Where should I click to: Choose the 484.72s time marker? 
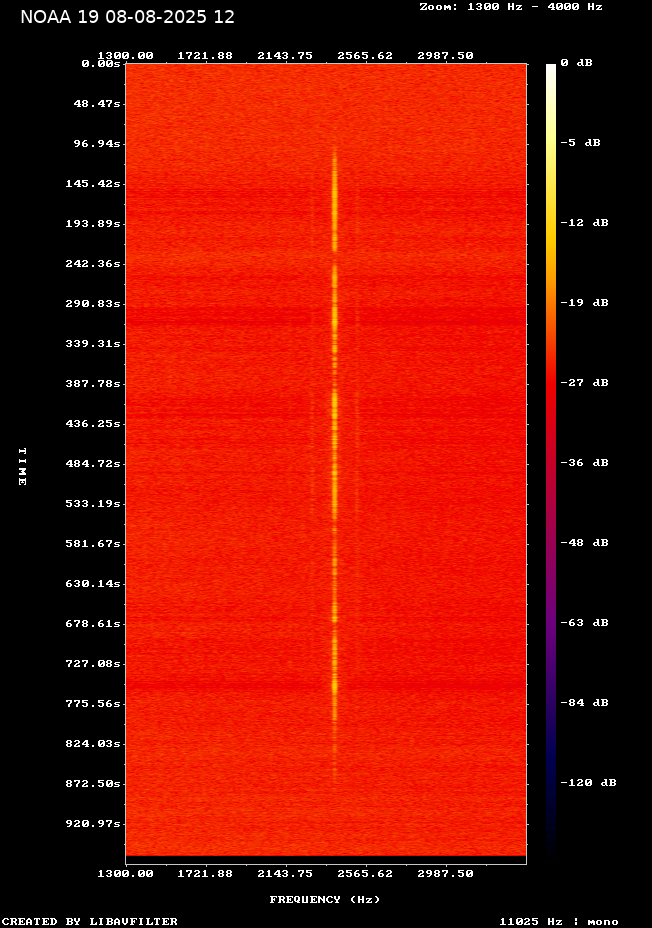coord(92,464)
